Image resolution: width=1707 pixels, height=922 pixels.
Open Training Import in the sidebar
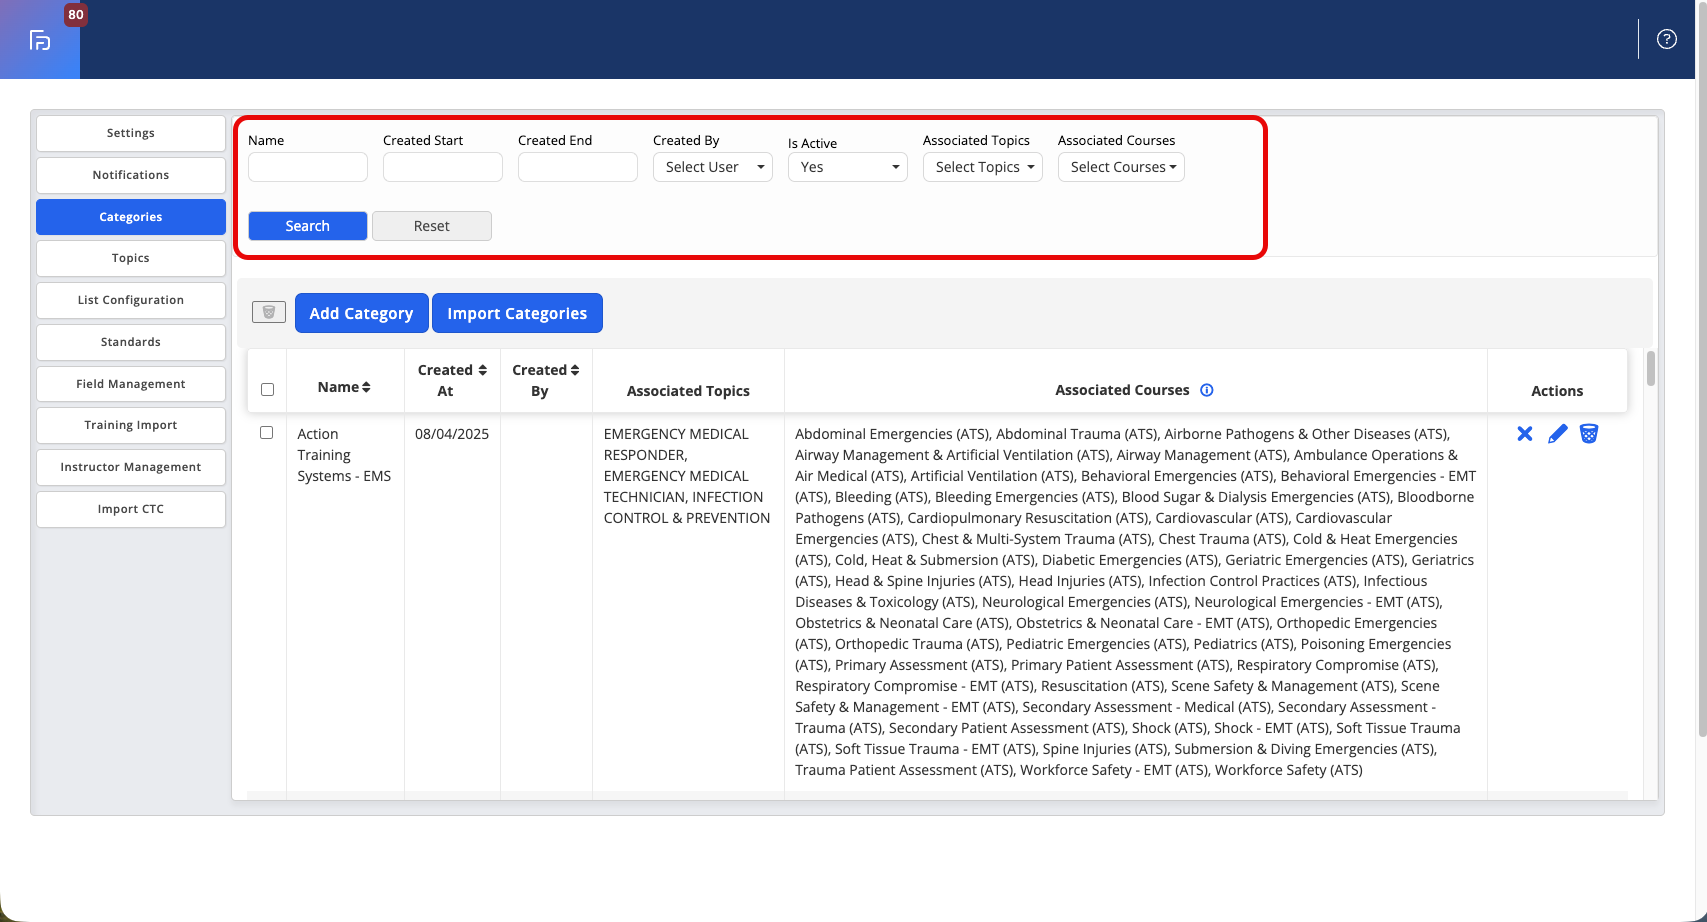(x=131, y=425)
